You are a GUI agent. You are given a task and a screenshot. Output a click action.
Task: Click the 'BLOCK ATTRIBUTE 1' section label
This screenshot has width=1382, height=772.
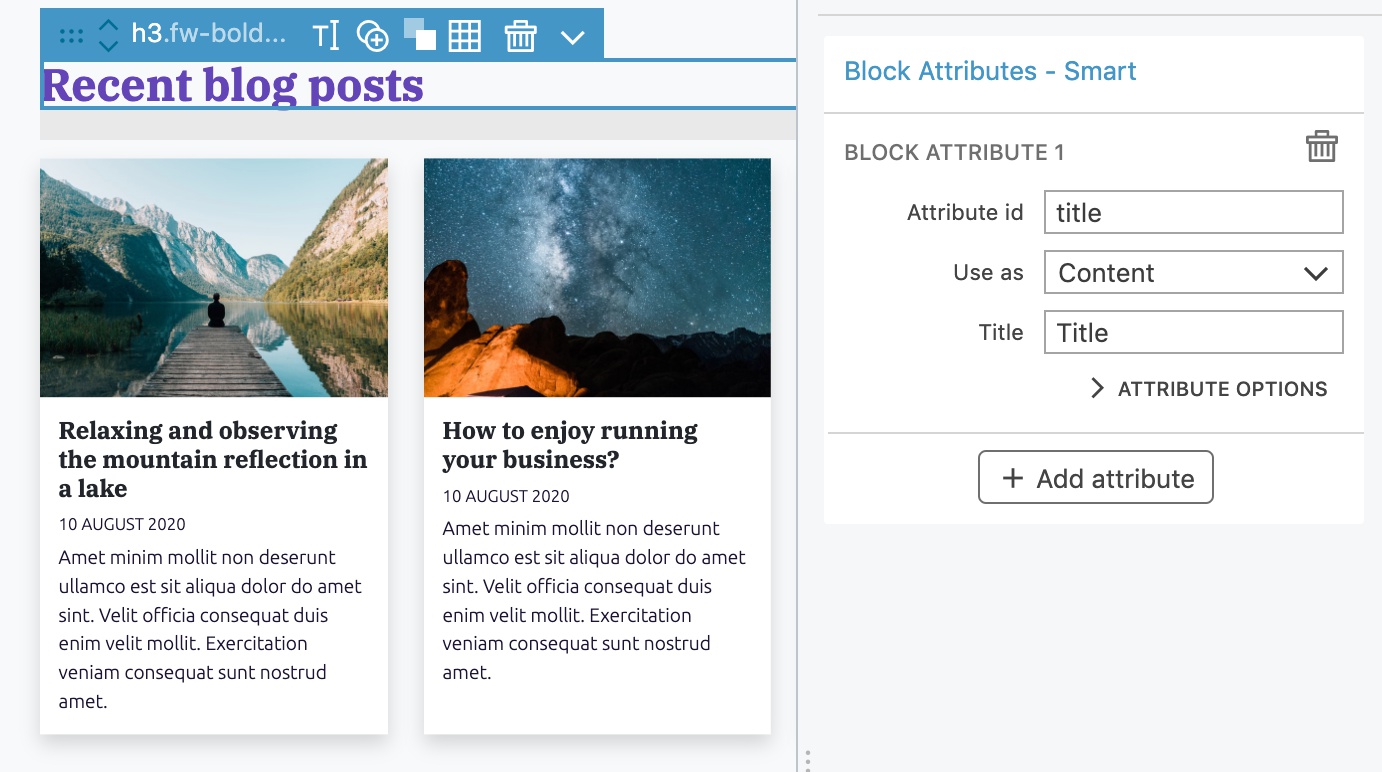pos(954,153)
